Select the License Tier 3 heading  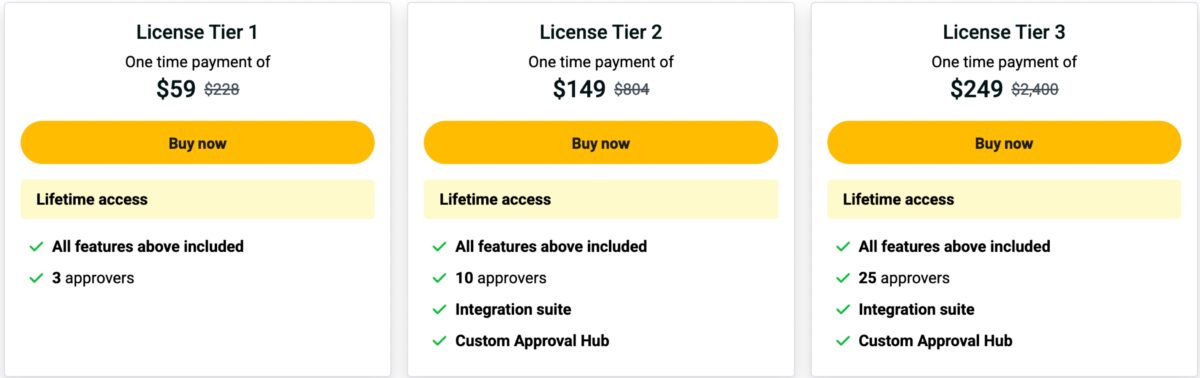pos(1004,33)
